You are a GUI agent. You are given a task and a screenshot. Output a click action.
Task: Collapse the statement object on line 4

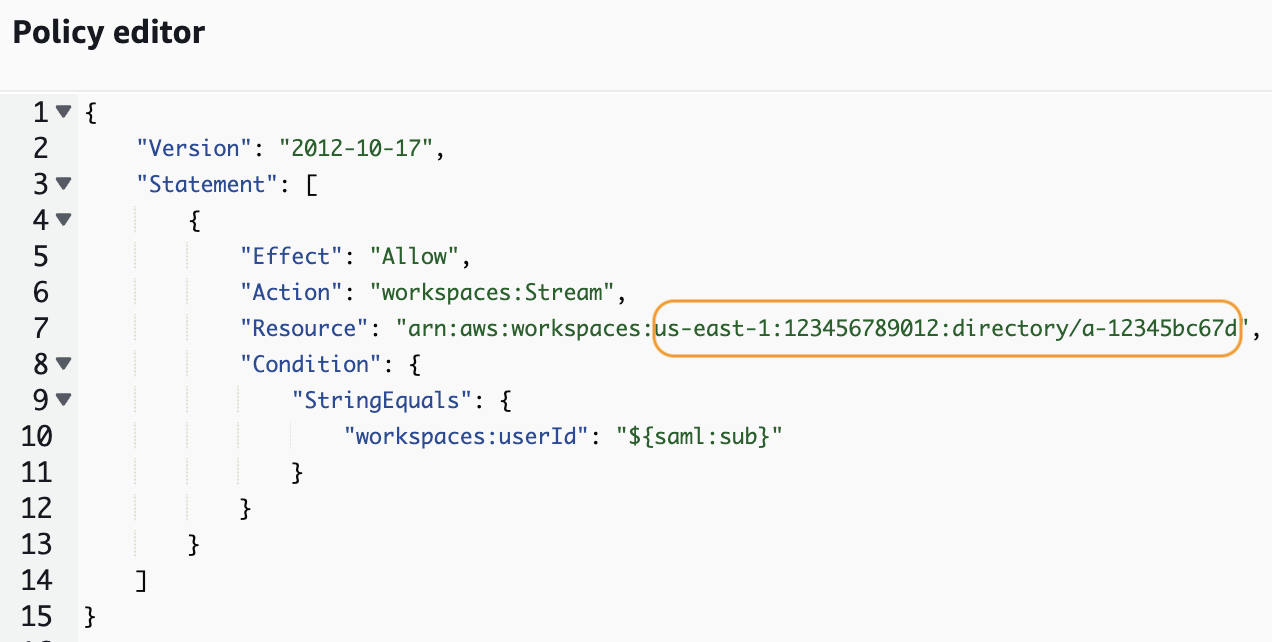click(63, 220)
